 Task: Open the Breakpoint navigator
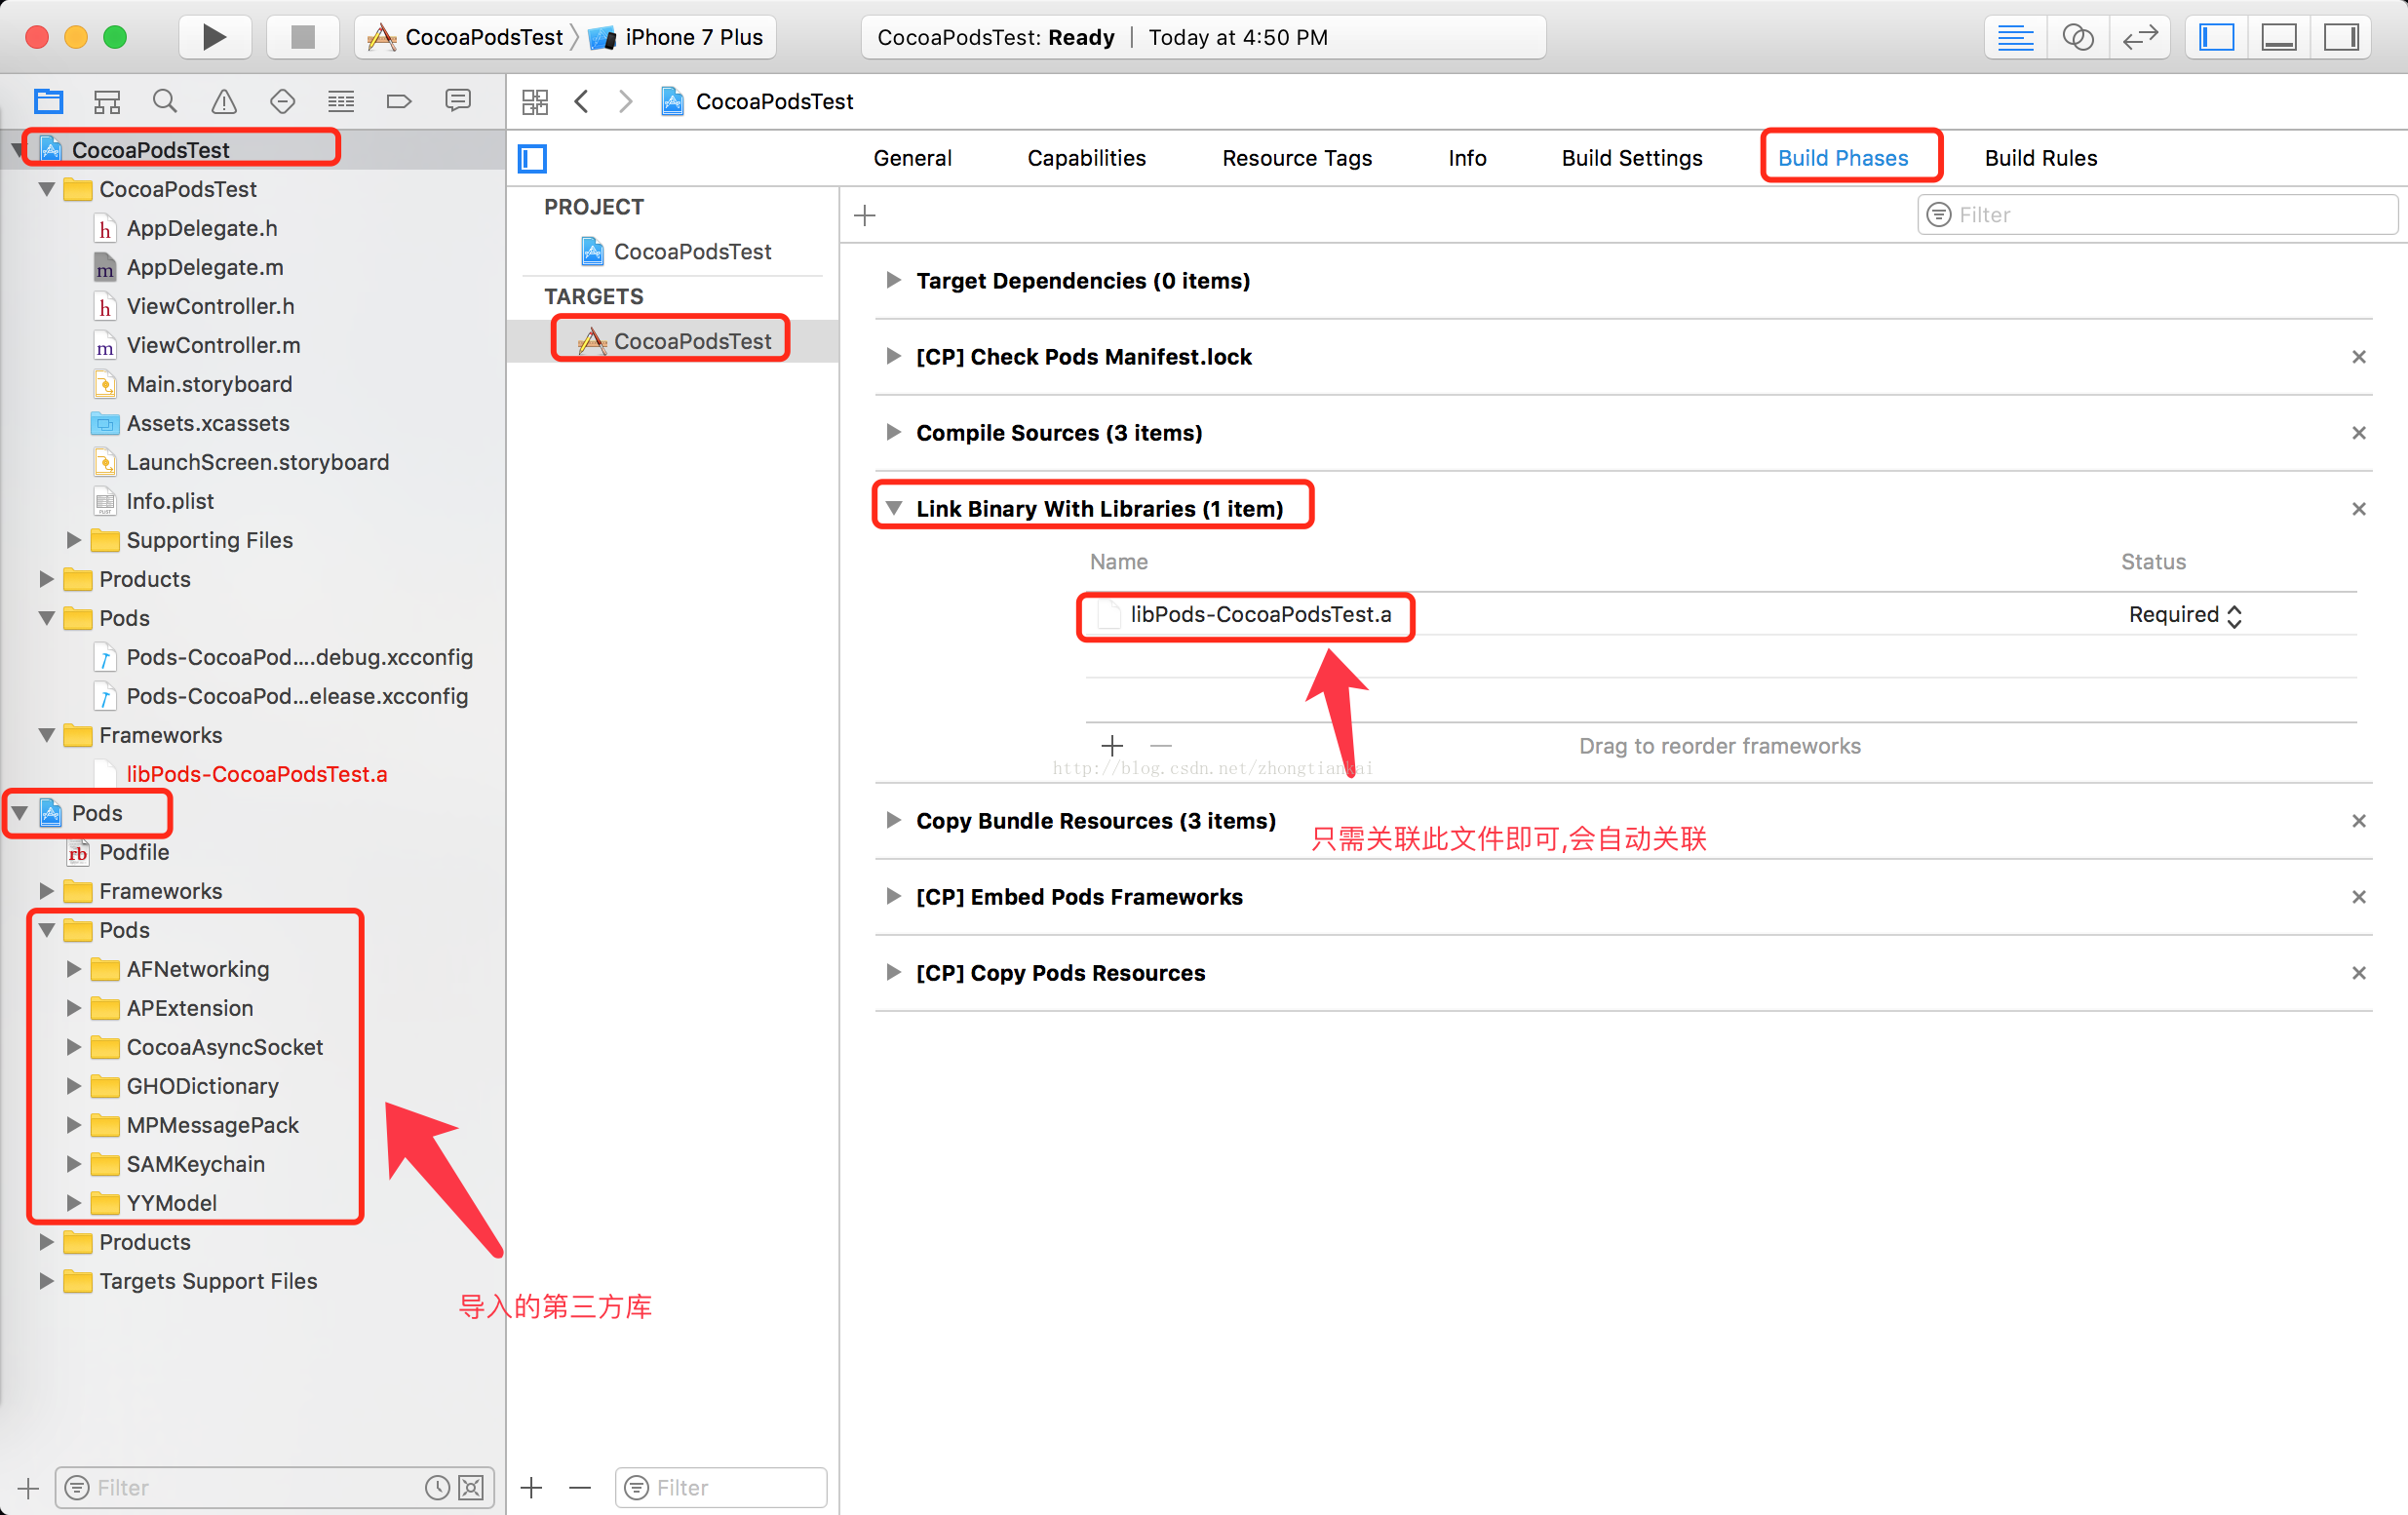coord(399,101)
